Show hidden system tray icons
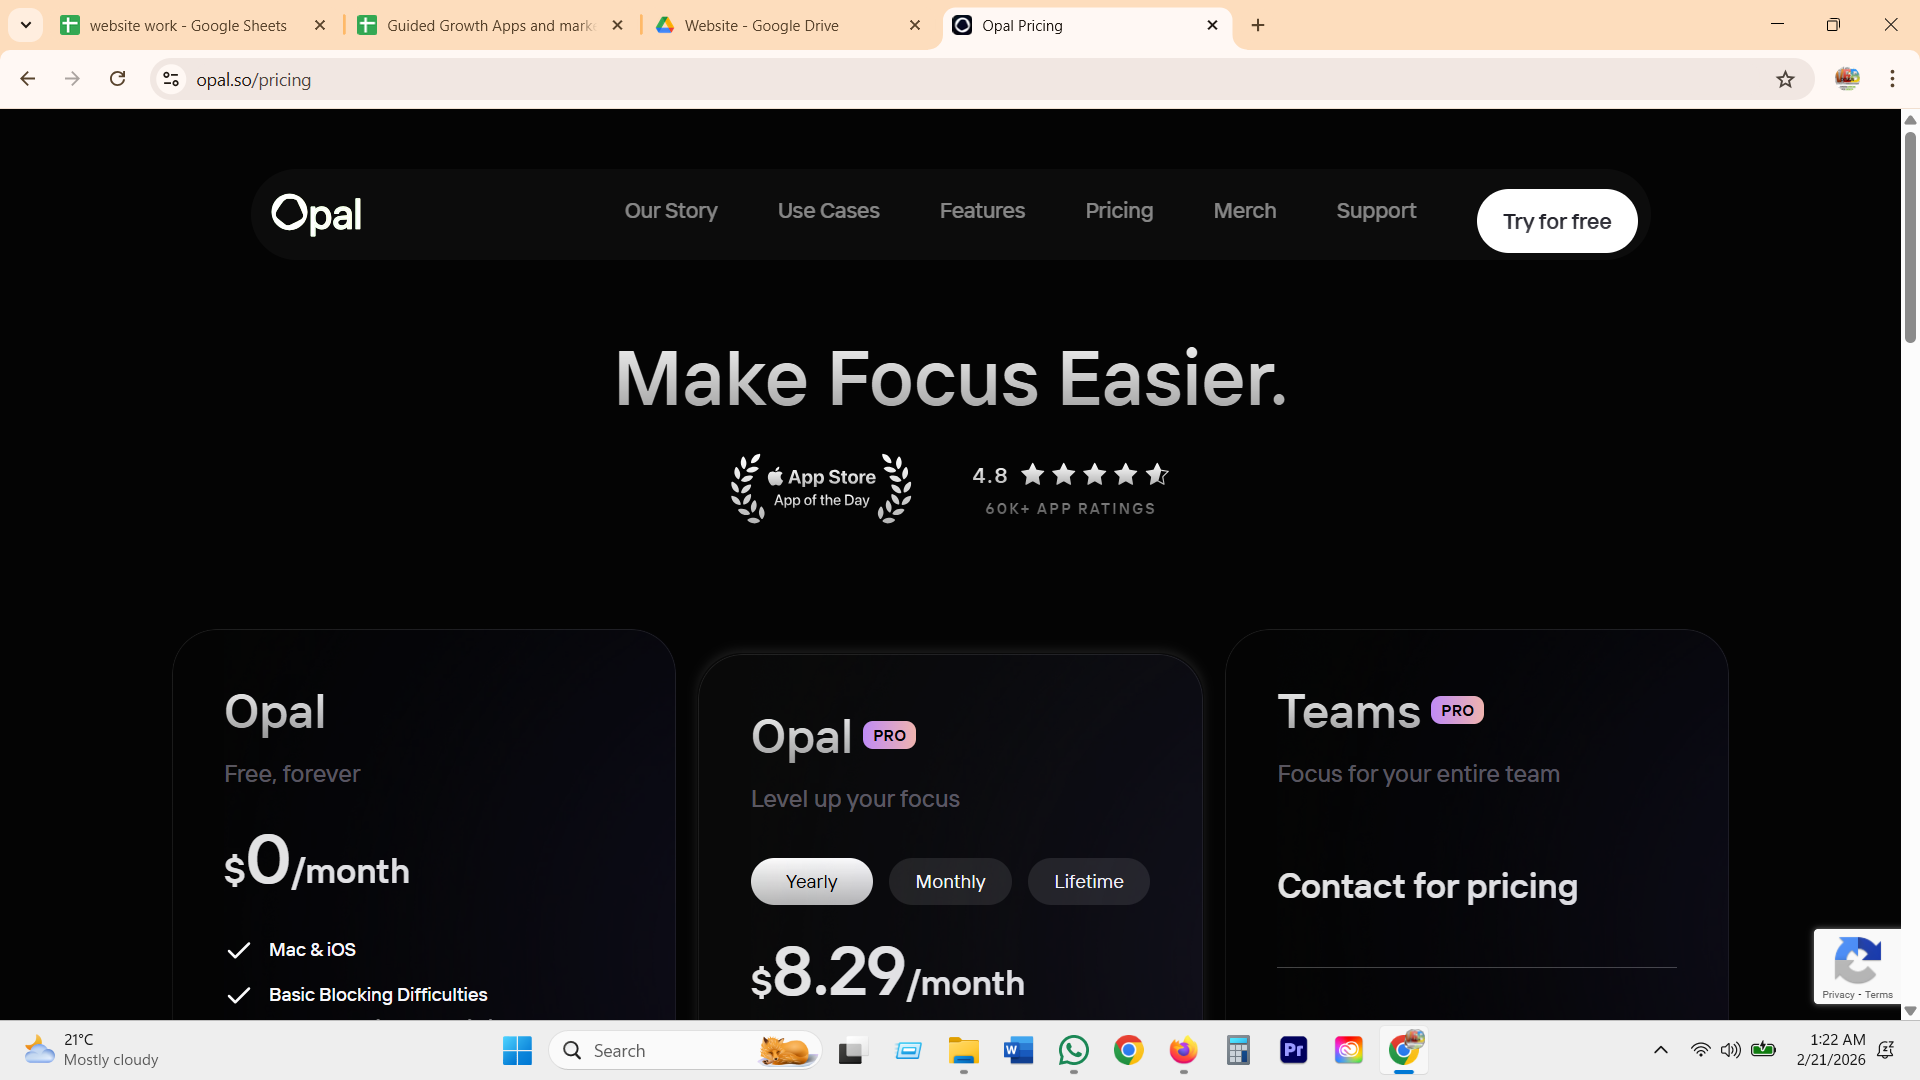This screenshot has height=1080, width=1920. pos(1660,1050)
